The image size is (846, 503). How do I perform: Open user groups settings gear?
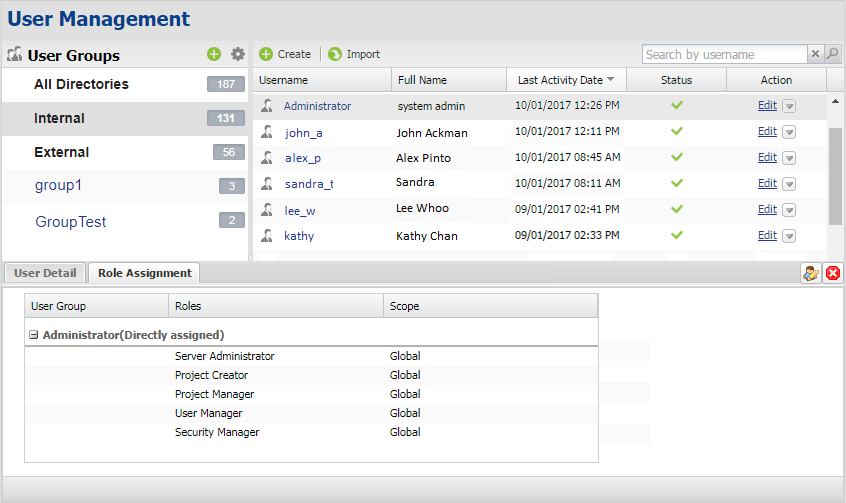click(238, 55)
